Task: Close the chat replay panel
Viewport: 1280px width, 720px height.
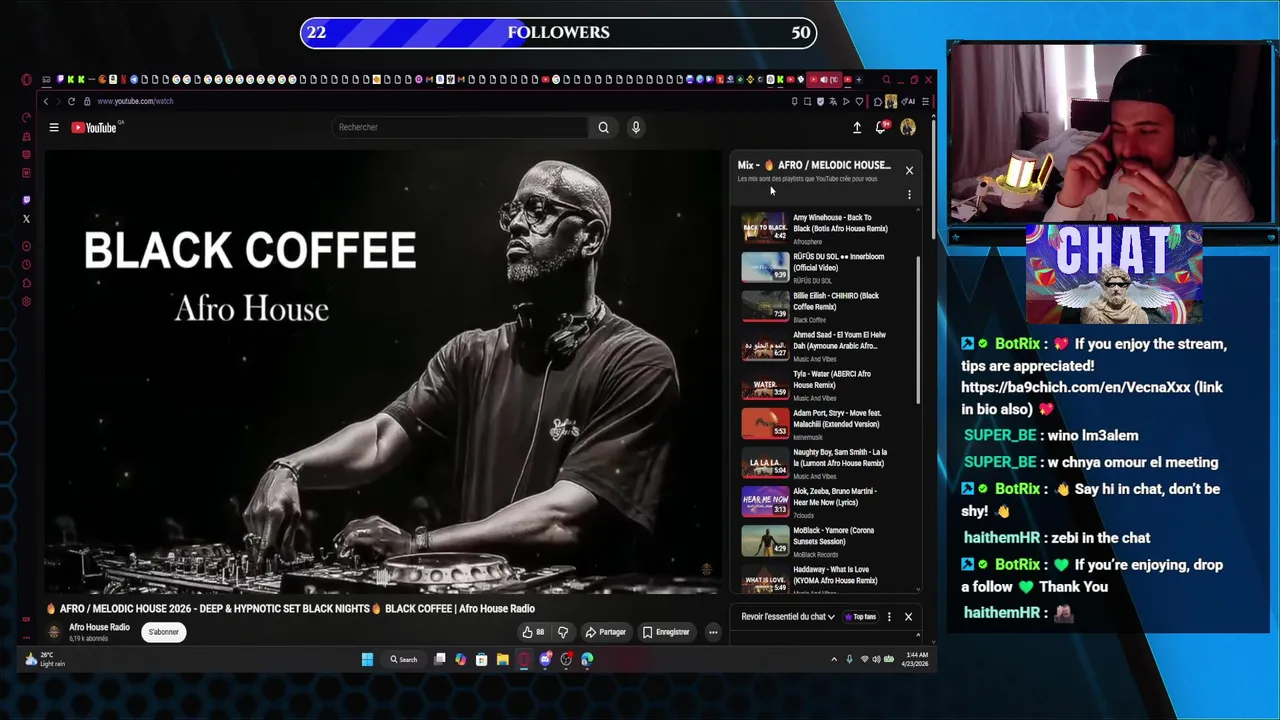Action: tap(908, 617)
